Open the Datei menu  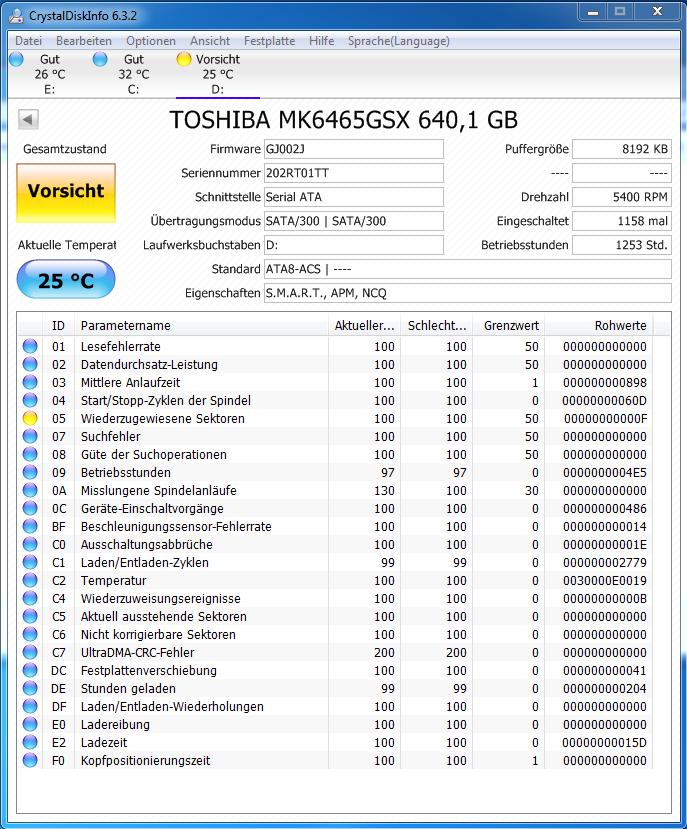click(x=29, y=41)
